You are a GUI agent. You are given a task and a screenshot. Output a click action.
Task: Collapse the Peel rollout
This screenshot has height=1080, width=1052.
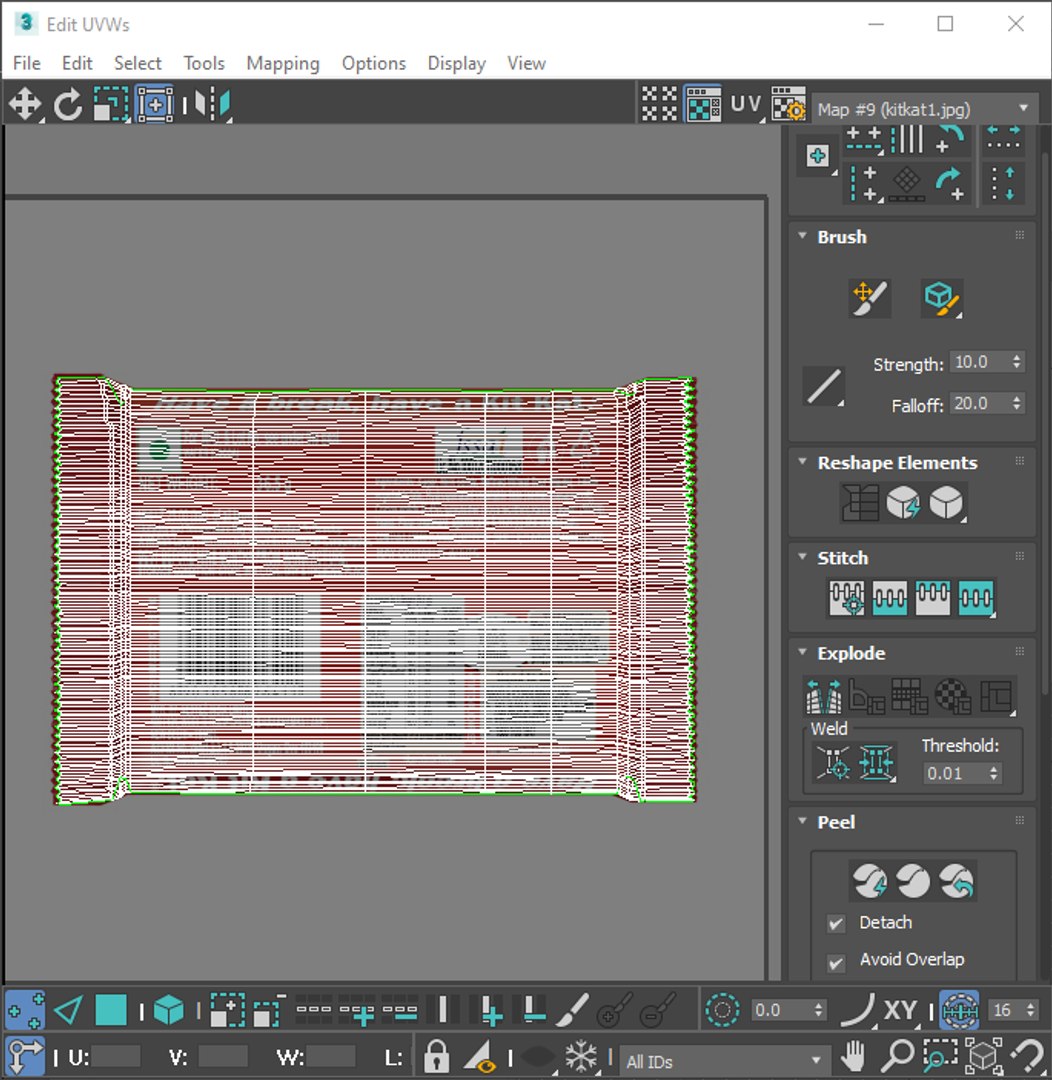pyautogui.click(x=802, y=820)
